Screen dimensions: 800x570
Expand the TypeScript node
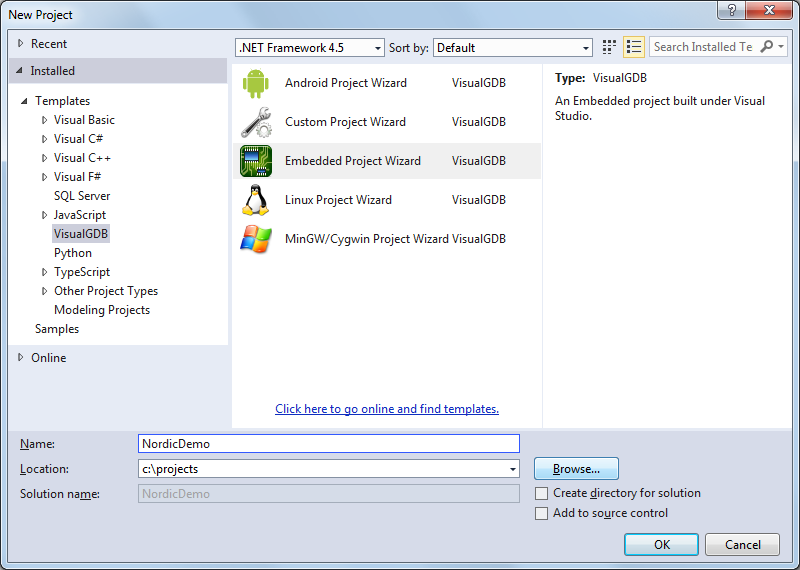[44, 272]
